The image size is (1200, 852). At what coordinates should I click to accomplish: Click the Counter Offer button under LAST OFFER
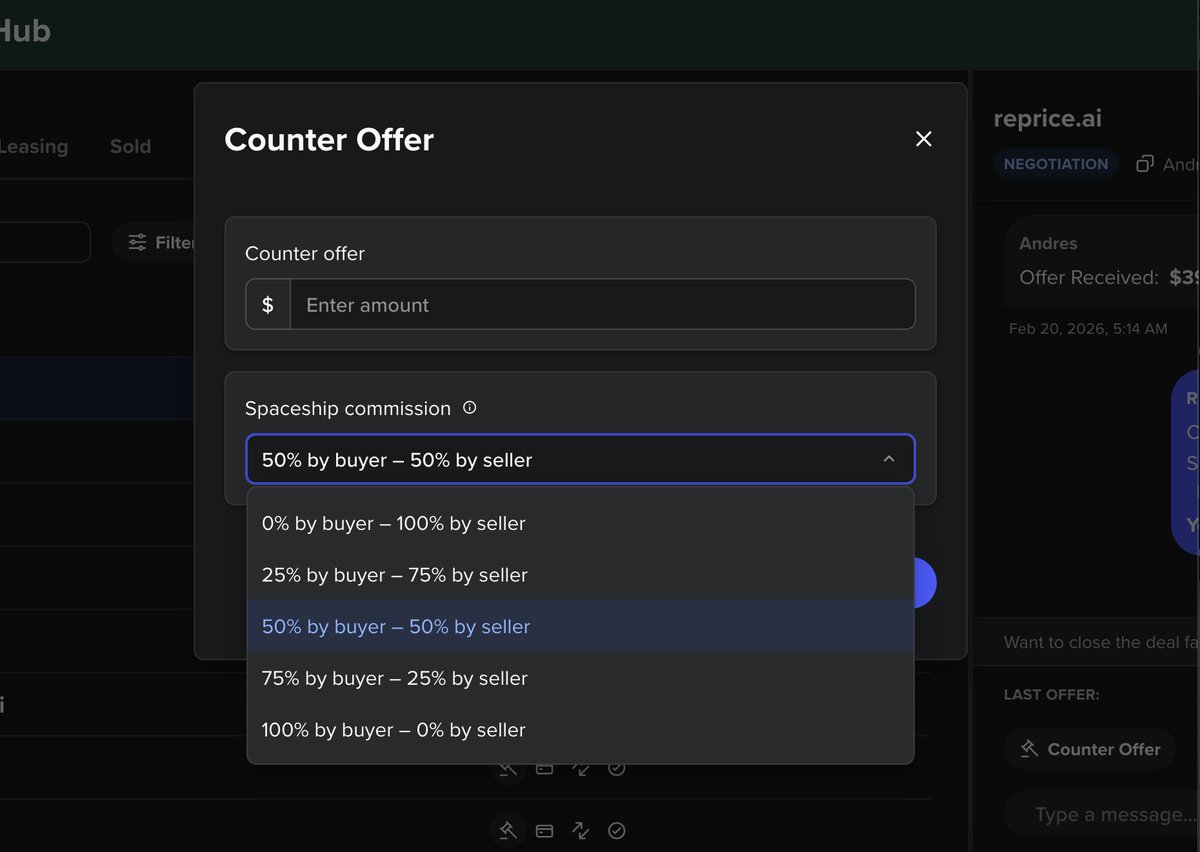[1090, 749]
